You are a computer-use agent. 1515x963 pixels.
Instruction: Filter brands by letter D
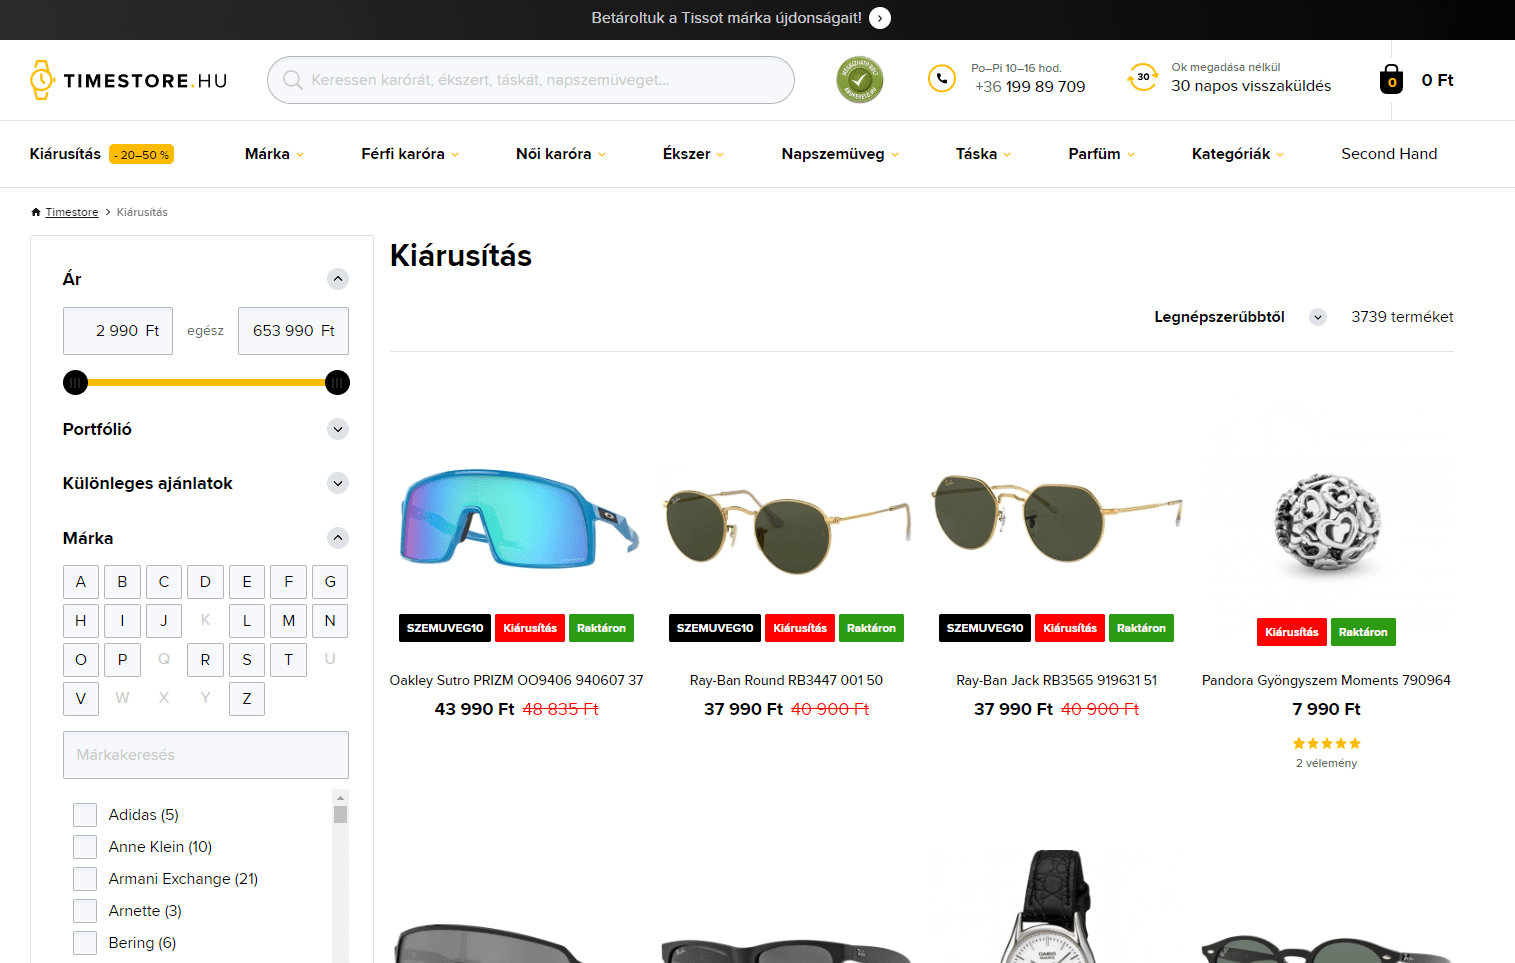pyautogui.click(x=205, y=582)
